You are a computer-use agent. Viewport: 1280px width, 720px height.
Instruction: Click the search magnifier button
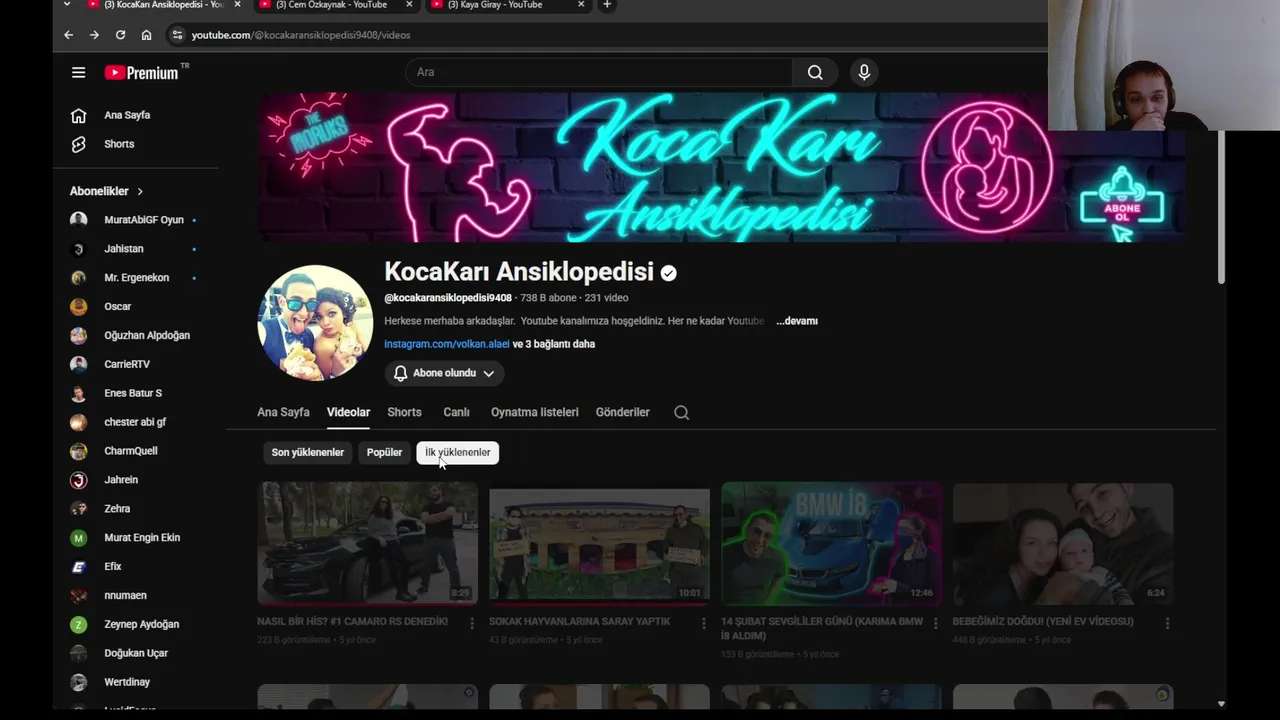pos(815,72)
